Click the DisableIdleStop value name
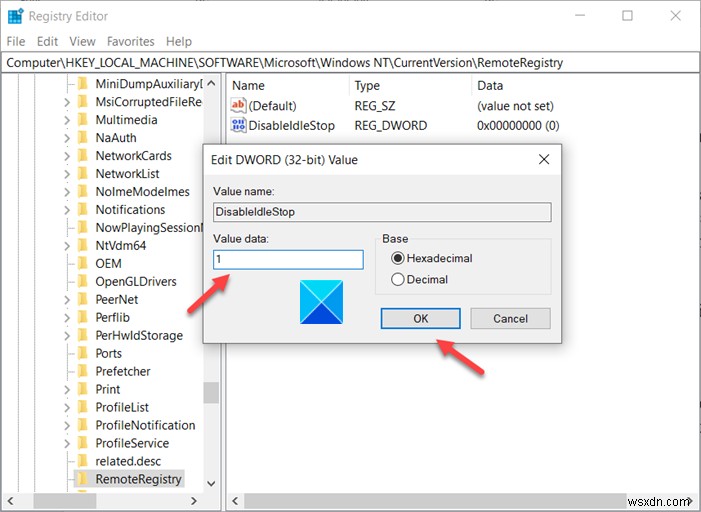The image size is (701, 512). (x=291, y=125)
